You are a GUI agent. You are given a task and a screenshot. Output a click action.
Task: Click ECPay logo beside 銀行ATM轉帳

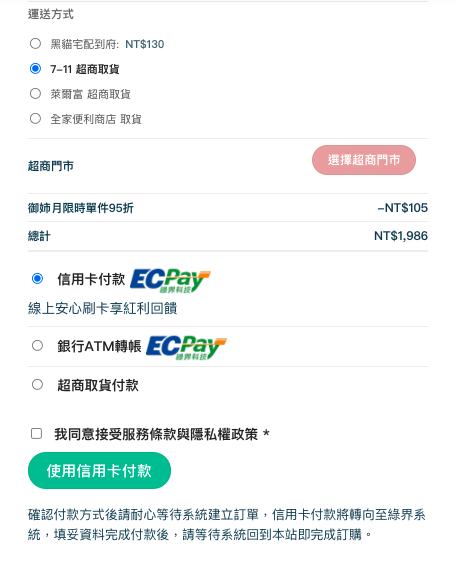[186, 348]
